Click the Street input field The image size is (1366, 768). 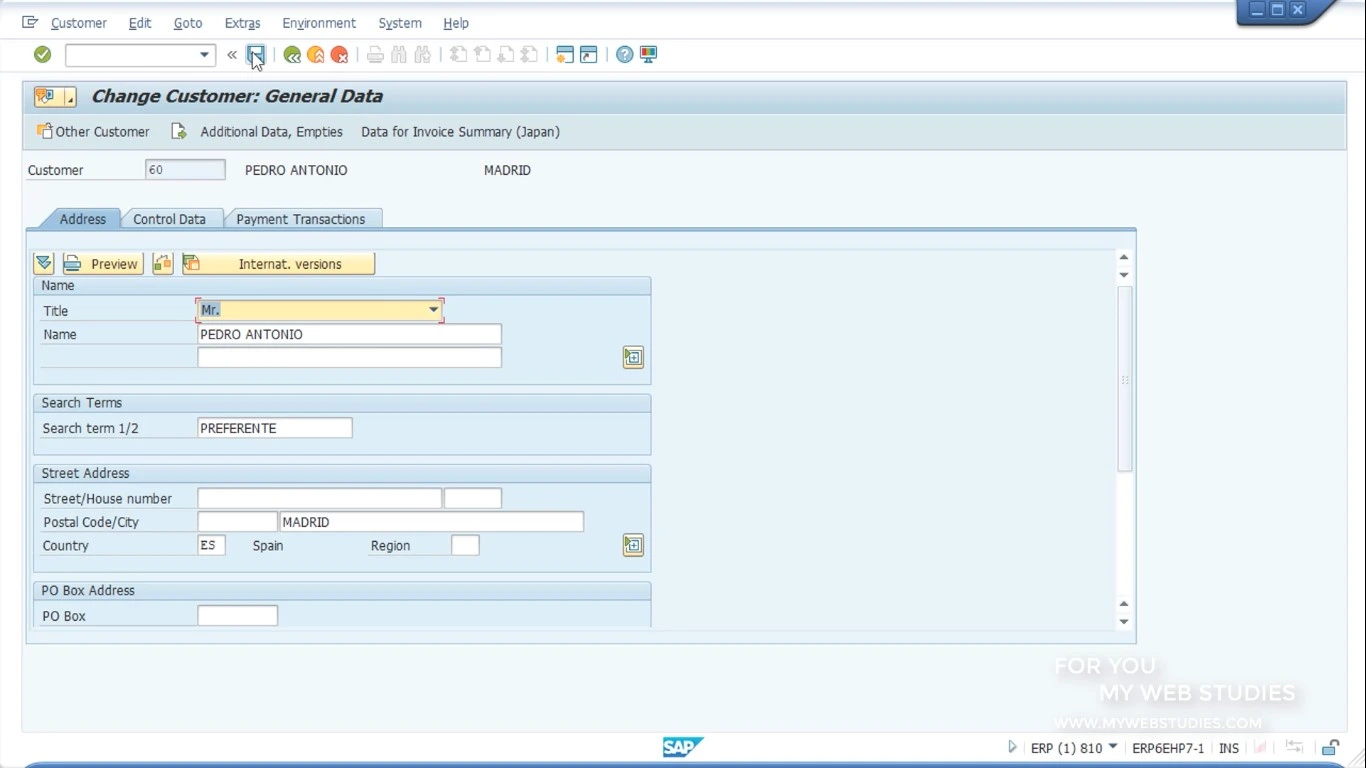[x=319, y=498]
